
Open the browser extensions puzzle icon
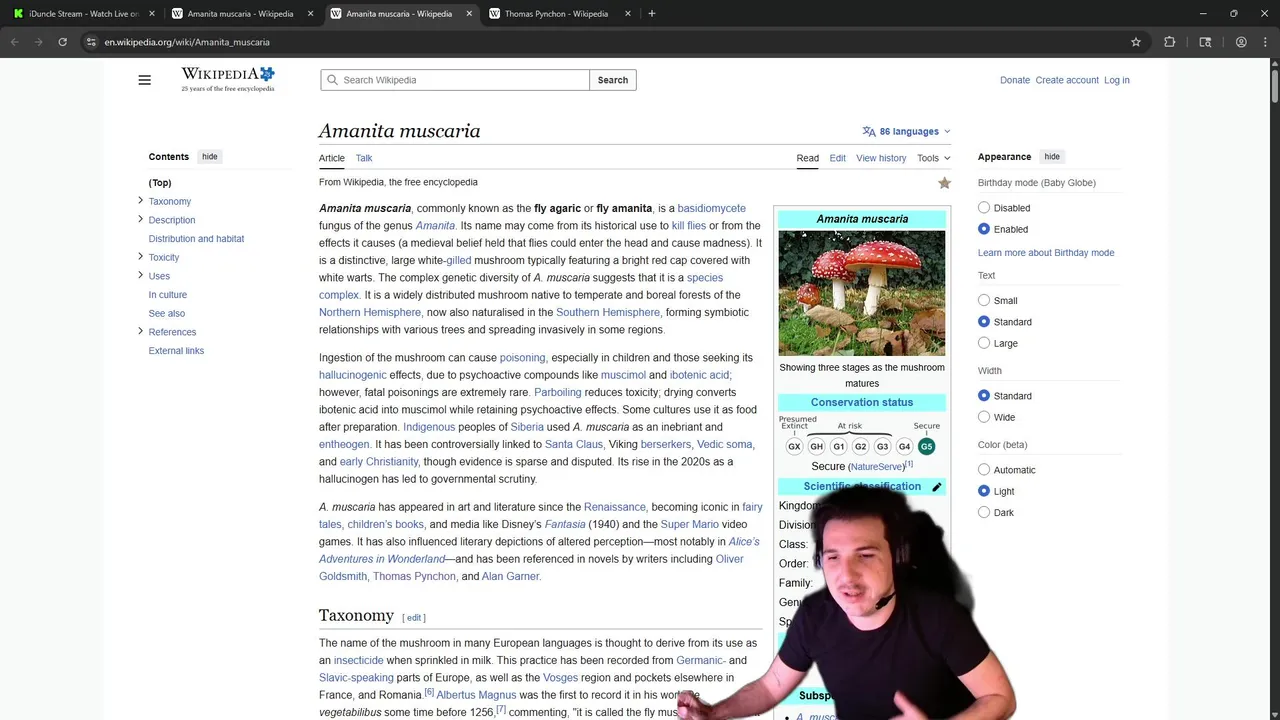[x=1169, y=42]
